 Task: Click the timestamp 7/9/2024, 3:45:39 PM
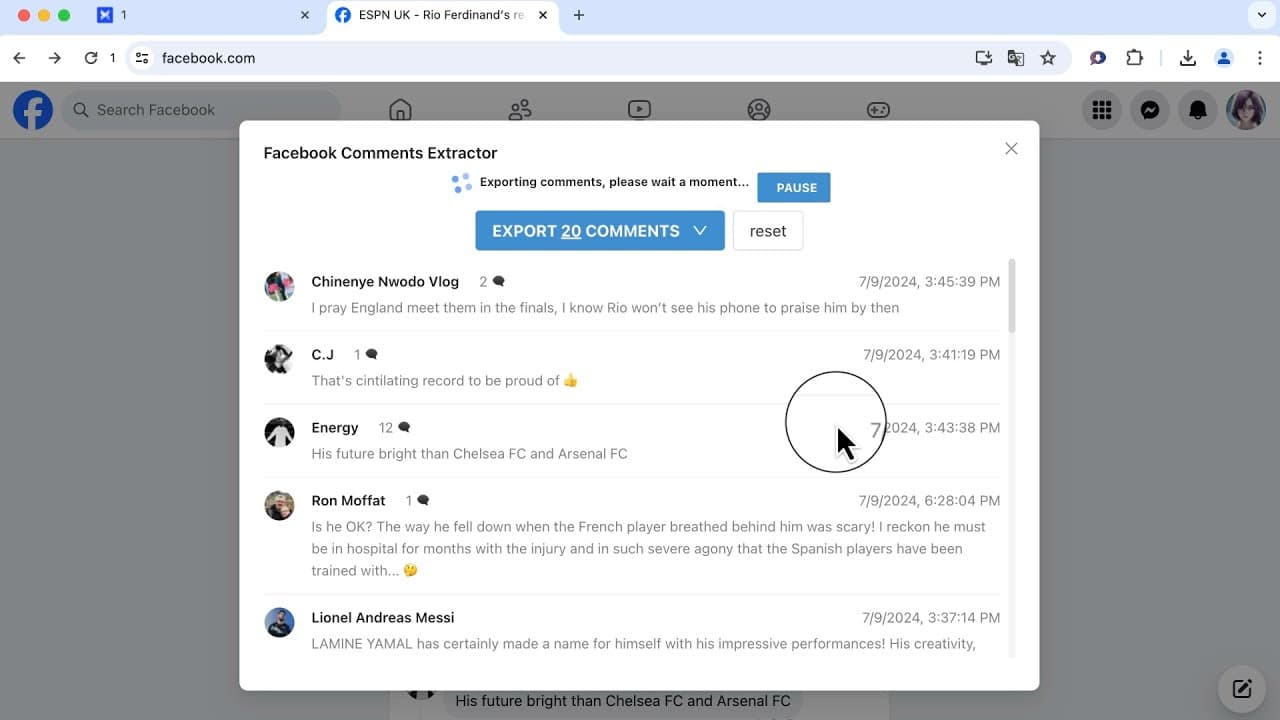[930, 282]
